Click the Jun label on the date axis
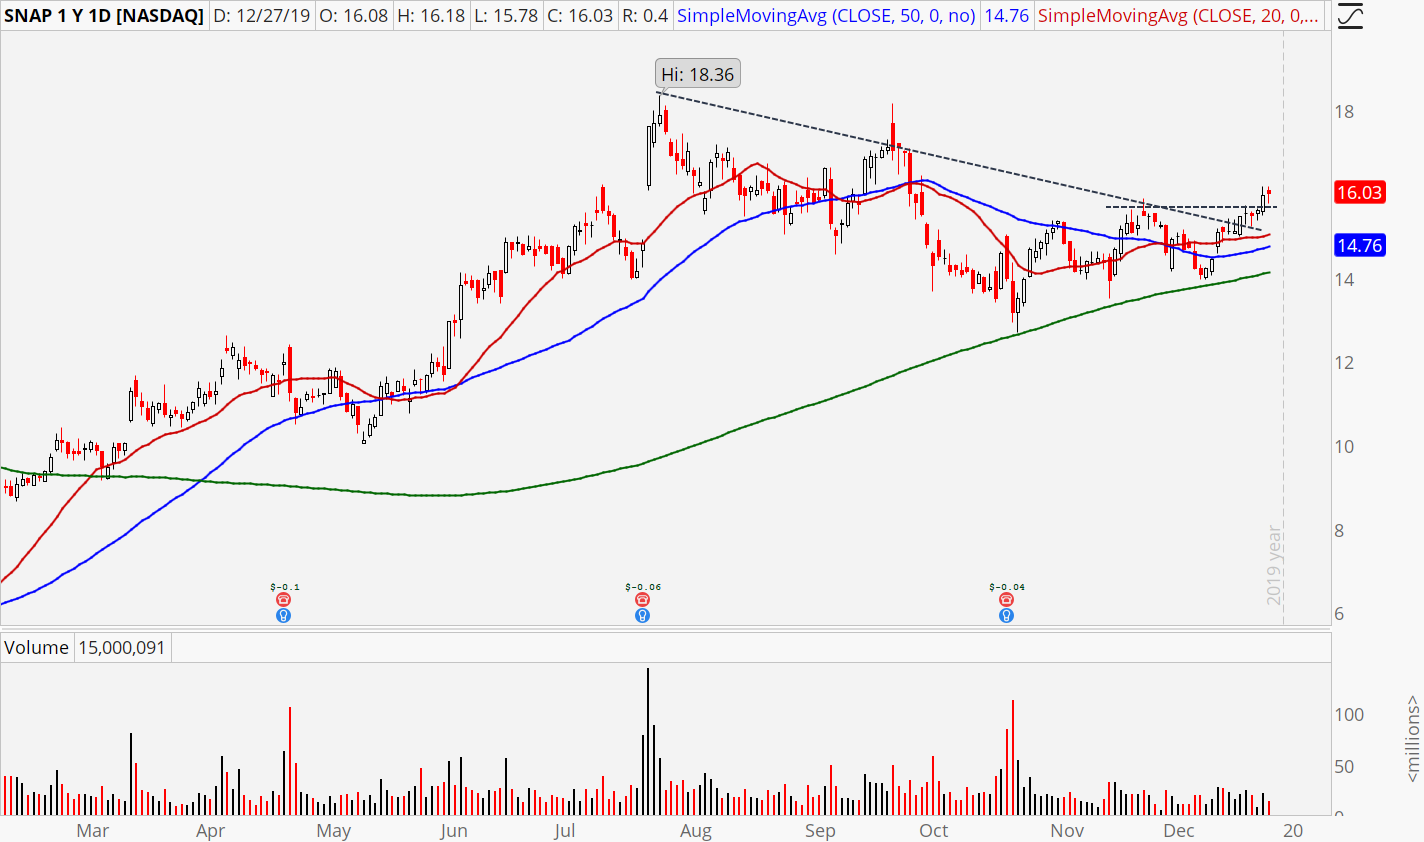The width and height of the screenshot is (1424, 842). 454,831
